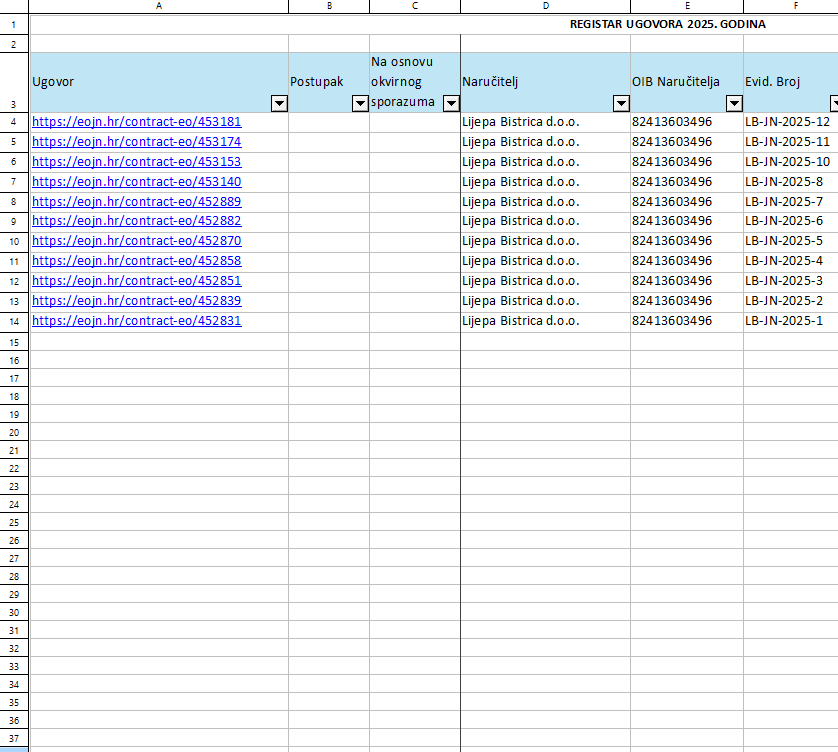The image size is (838, 752).
Task: Select Lijepa Bistrica d.o.o. in row 9
Action: 546,221
